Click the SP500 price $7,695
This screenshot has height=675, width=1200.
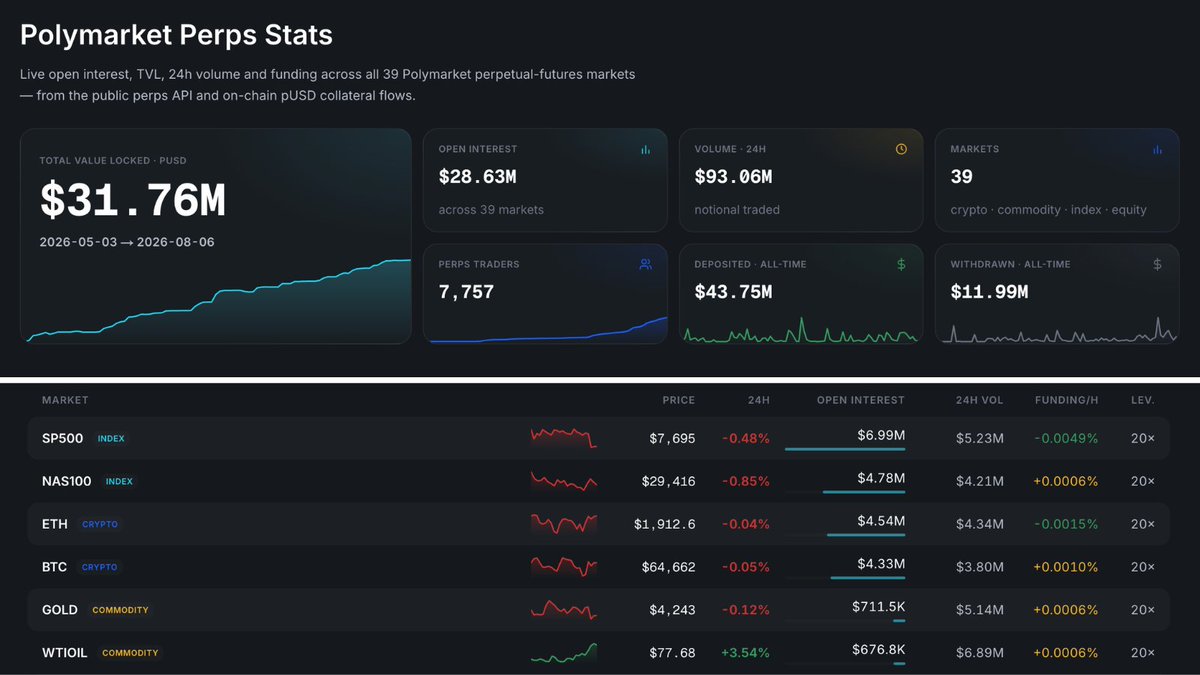point(672,438)
